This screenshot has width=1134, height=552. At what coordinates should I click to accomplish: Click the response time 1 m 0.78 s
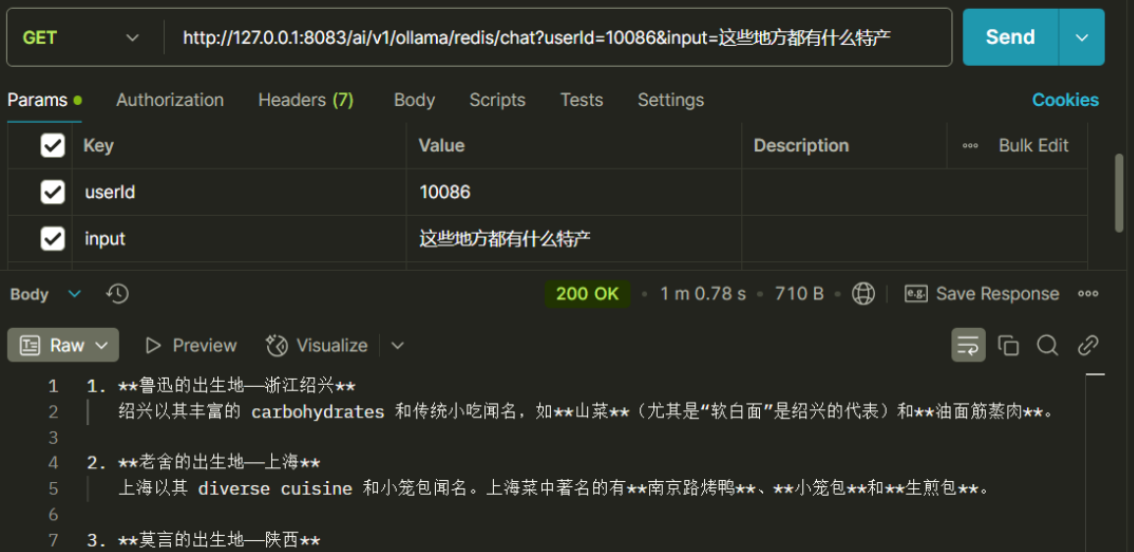(703, 294)
